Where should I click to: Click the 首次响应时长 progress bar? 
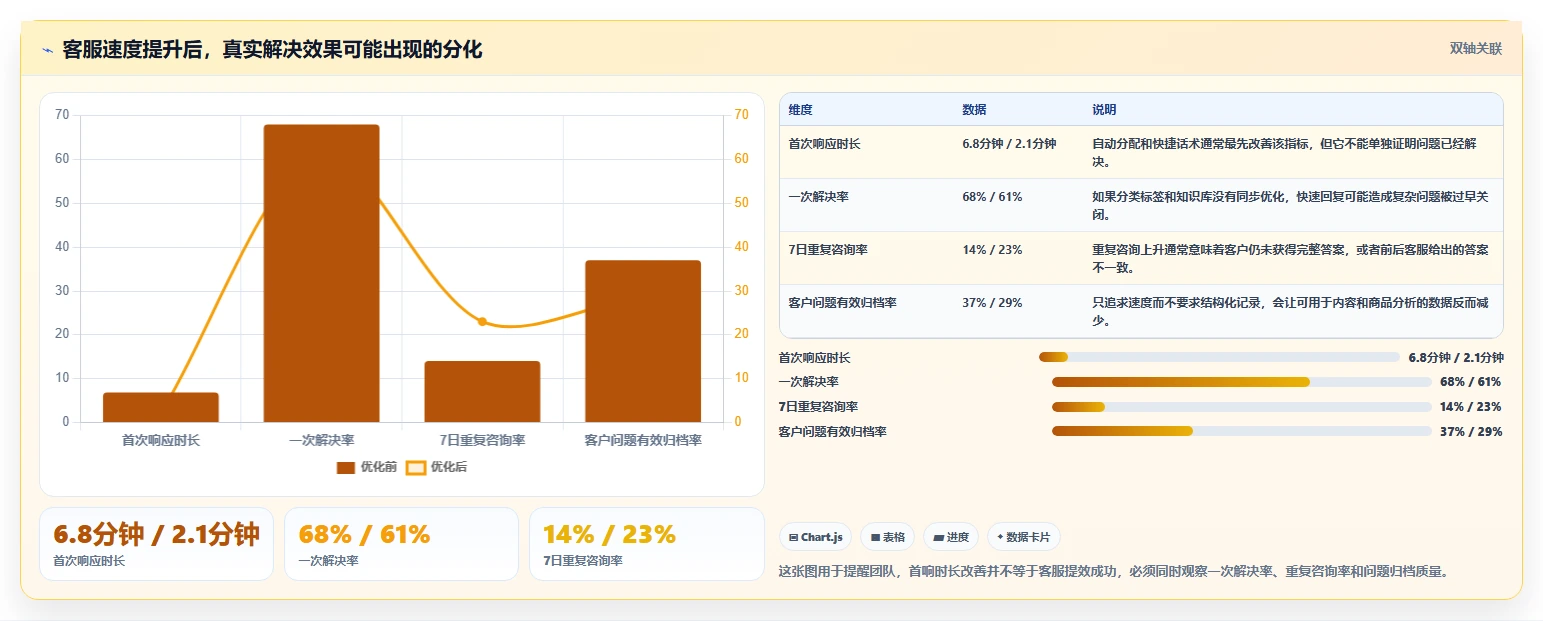(x=1219, y=357)
